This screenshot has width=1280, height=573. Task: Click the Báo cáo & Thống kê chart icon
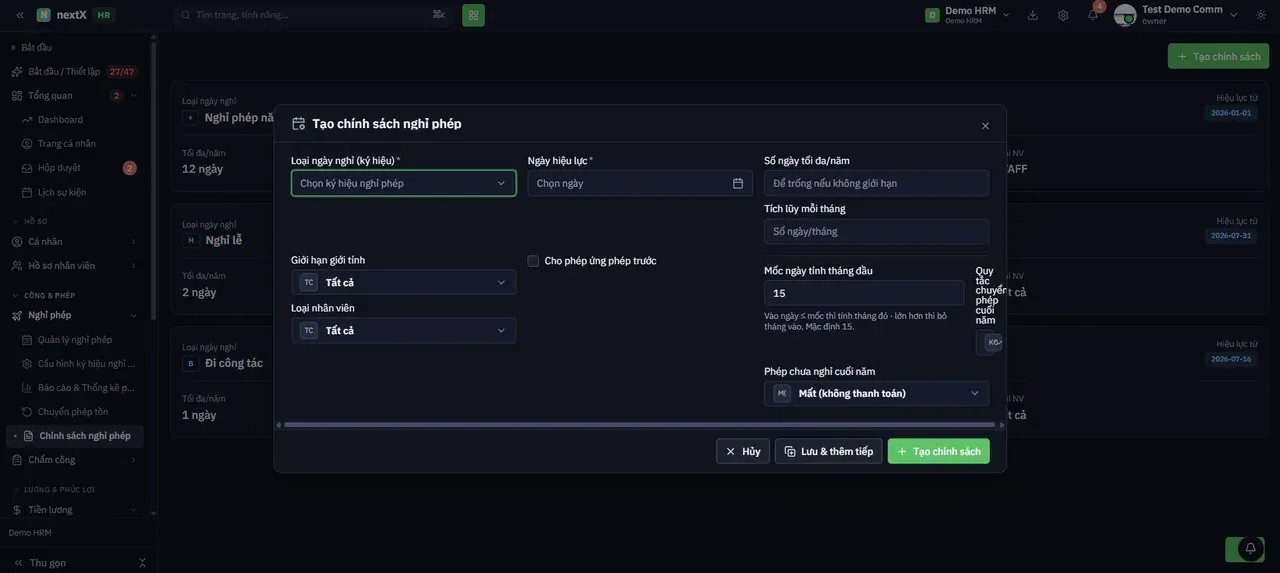click(27, 388)
